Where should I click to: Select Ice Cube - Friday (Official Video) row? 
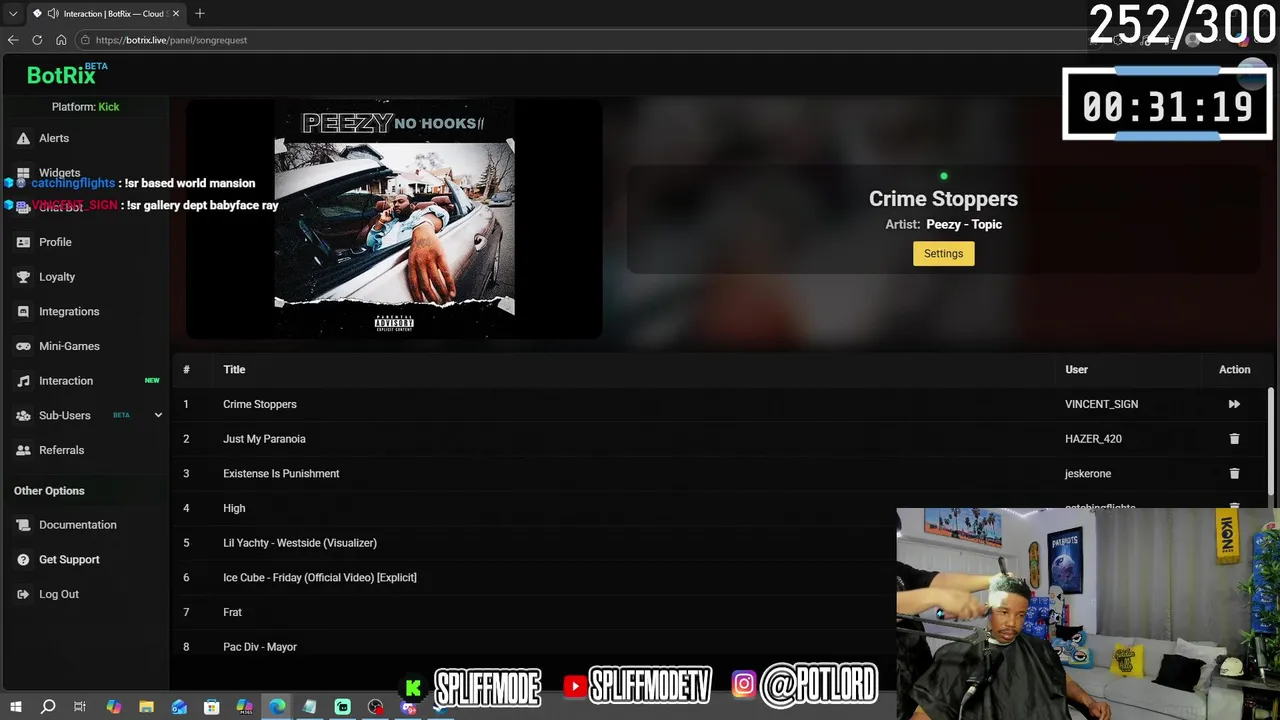coord(320,578)
